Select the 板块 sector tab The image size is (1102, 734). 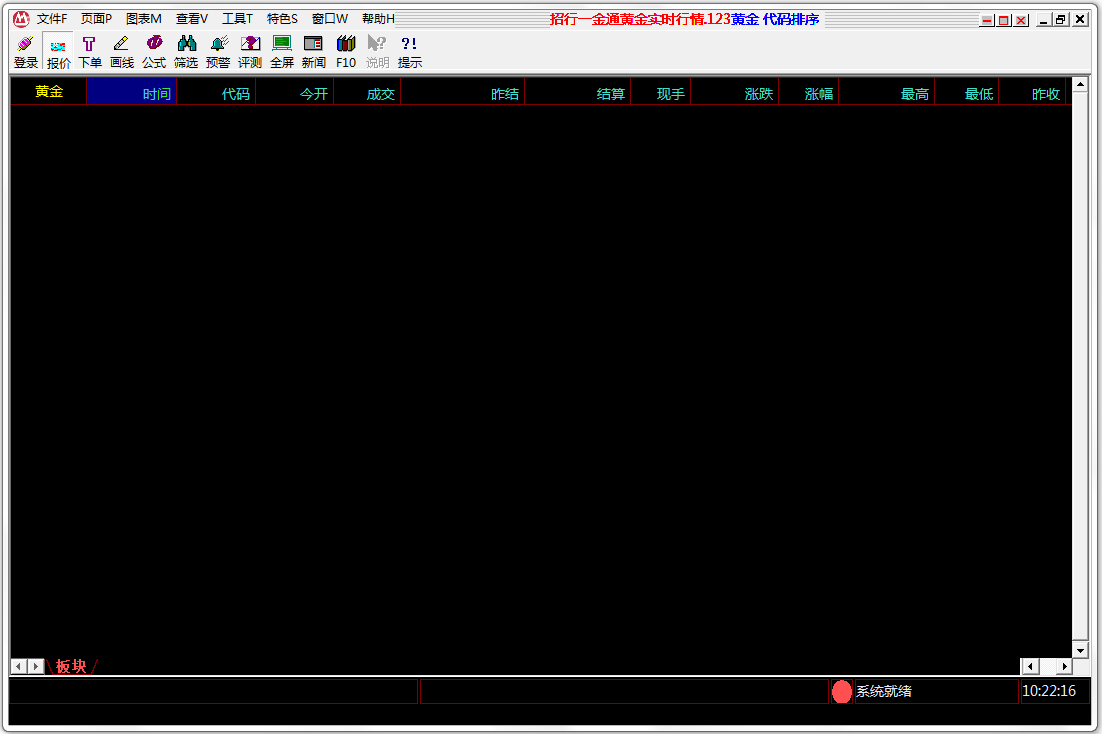point(72,666)
